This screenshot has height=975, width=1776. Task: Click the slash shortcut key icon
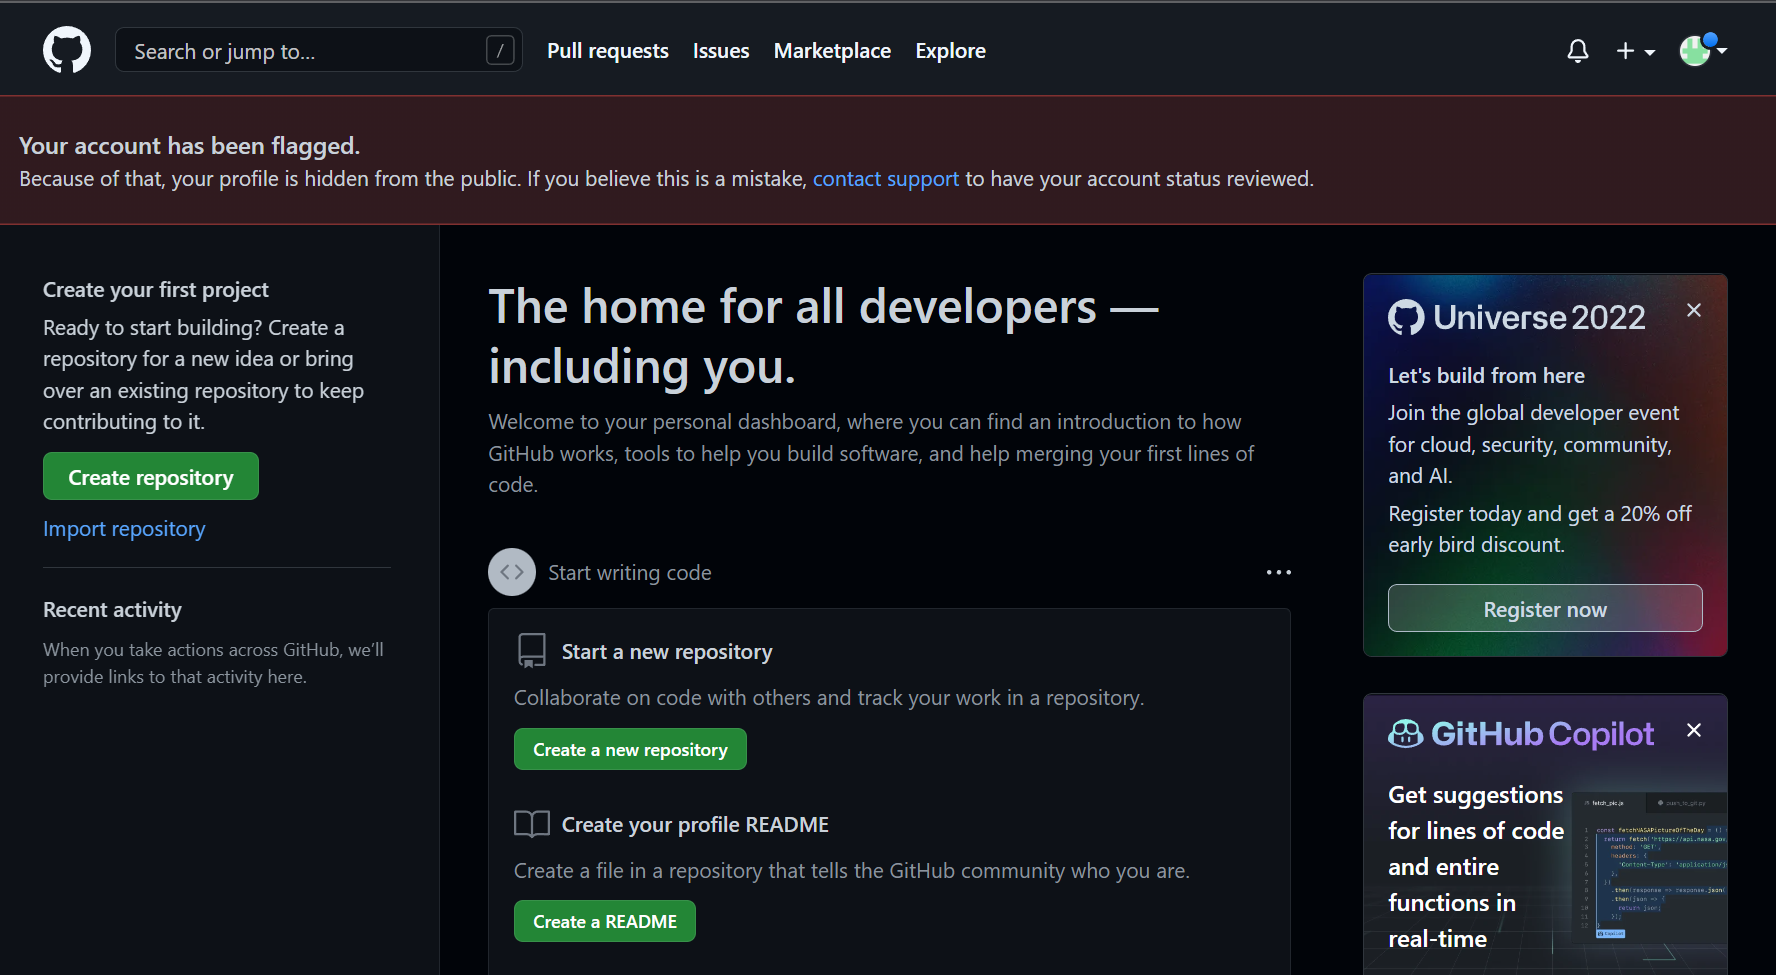tap(500, 50)
